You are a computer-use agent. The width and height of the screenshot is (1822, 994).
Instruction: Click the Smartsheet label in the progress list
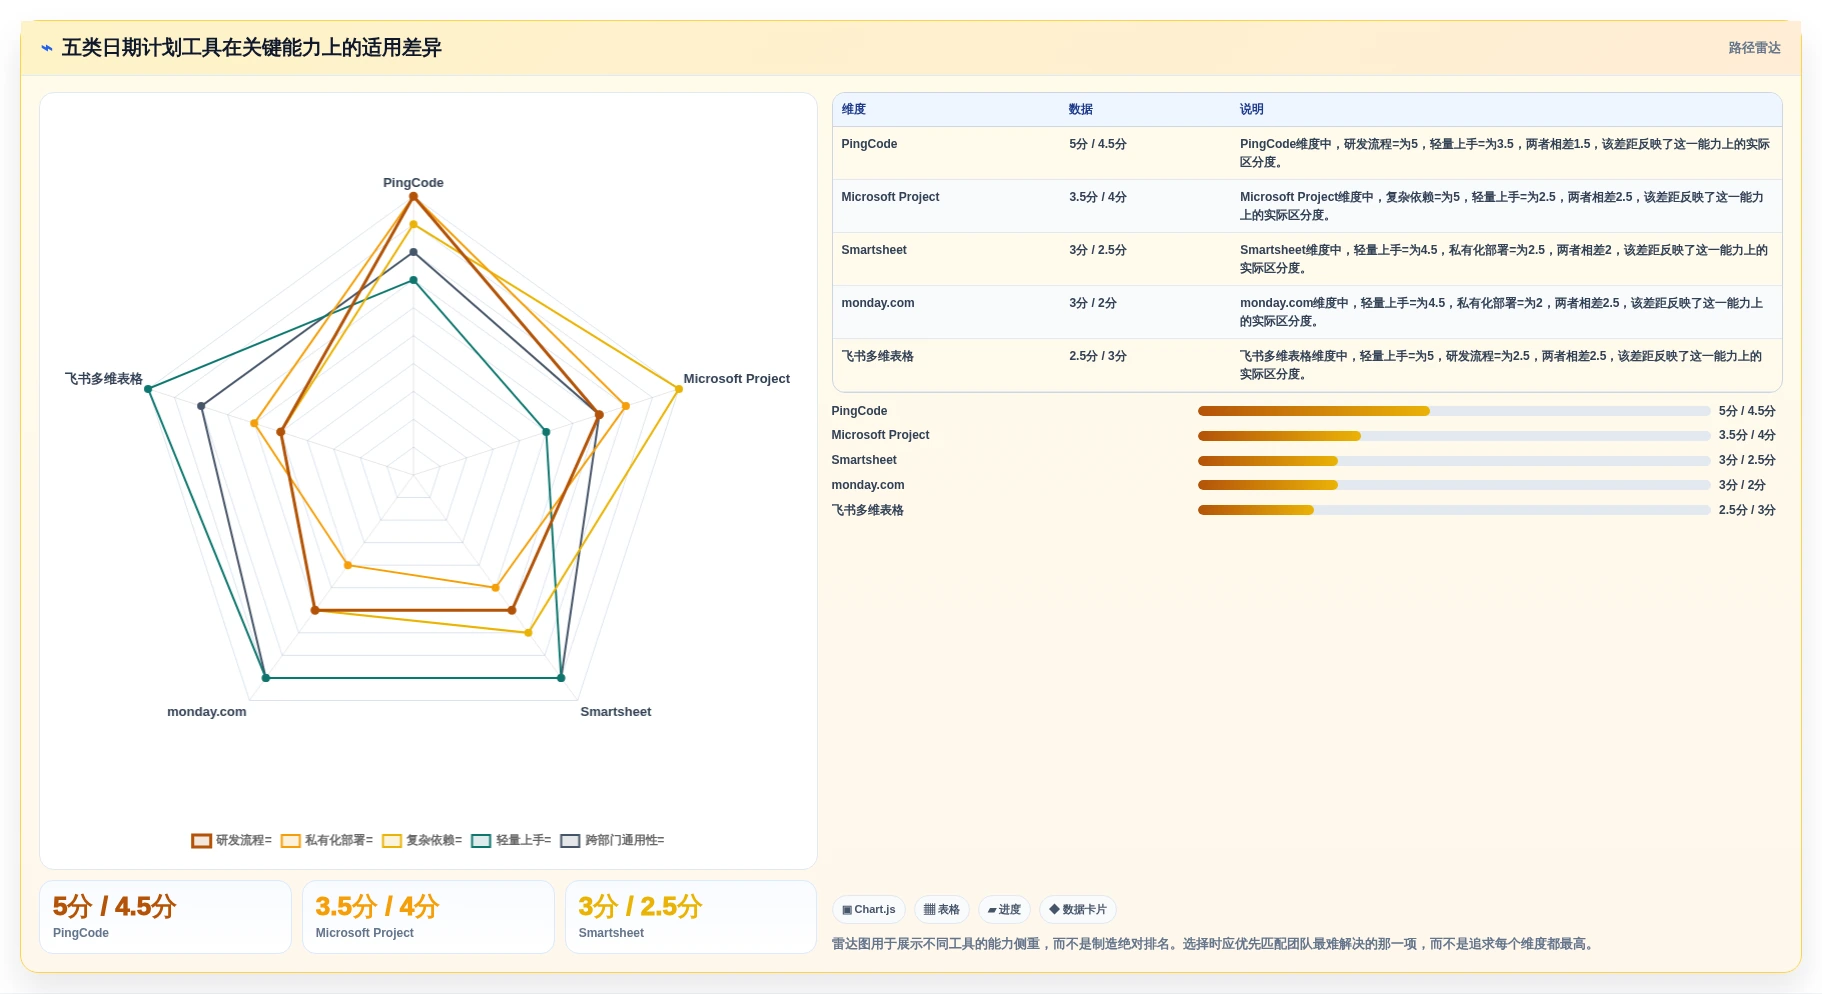tap(864, 460)
